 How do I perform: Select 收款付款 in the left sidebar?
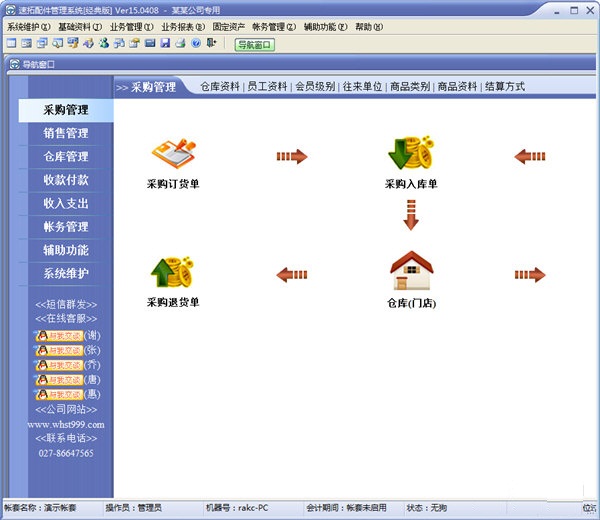pyautogui.click(x=66, y=180)
